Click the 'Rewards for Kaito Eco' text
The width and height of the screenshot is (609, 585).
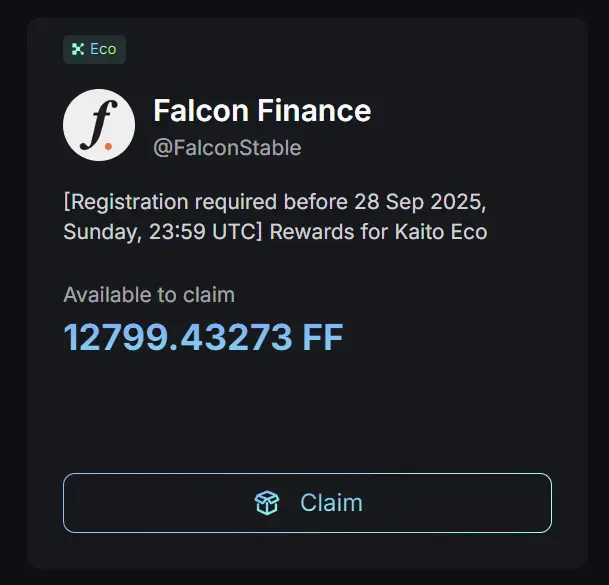378,232
